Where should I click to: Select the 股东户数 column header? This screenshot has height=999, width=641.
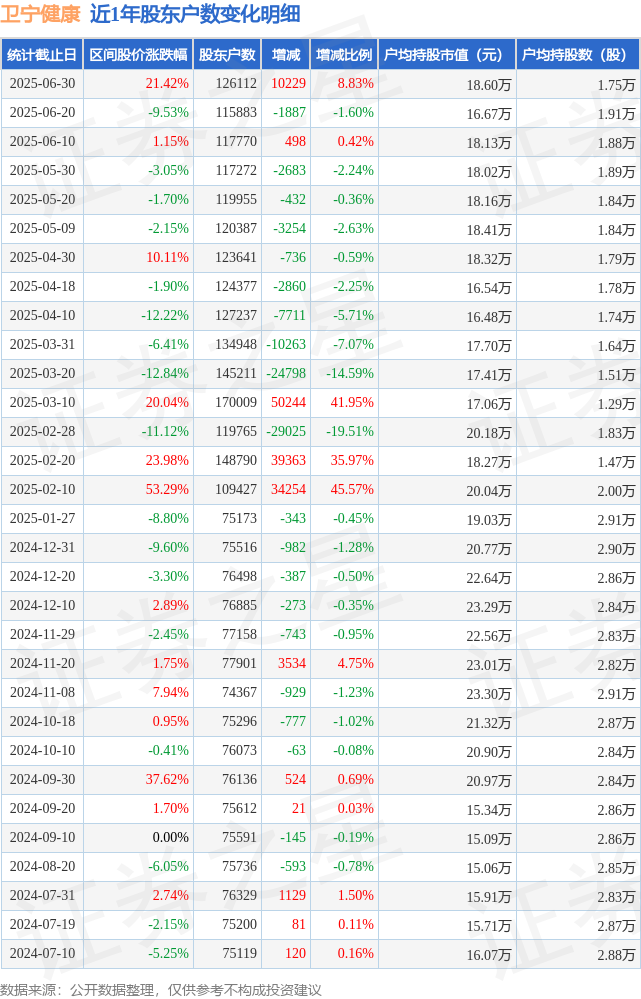227,55
